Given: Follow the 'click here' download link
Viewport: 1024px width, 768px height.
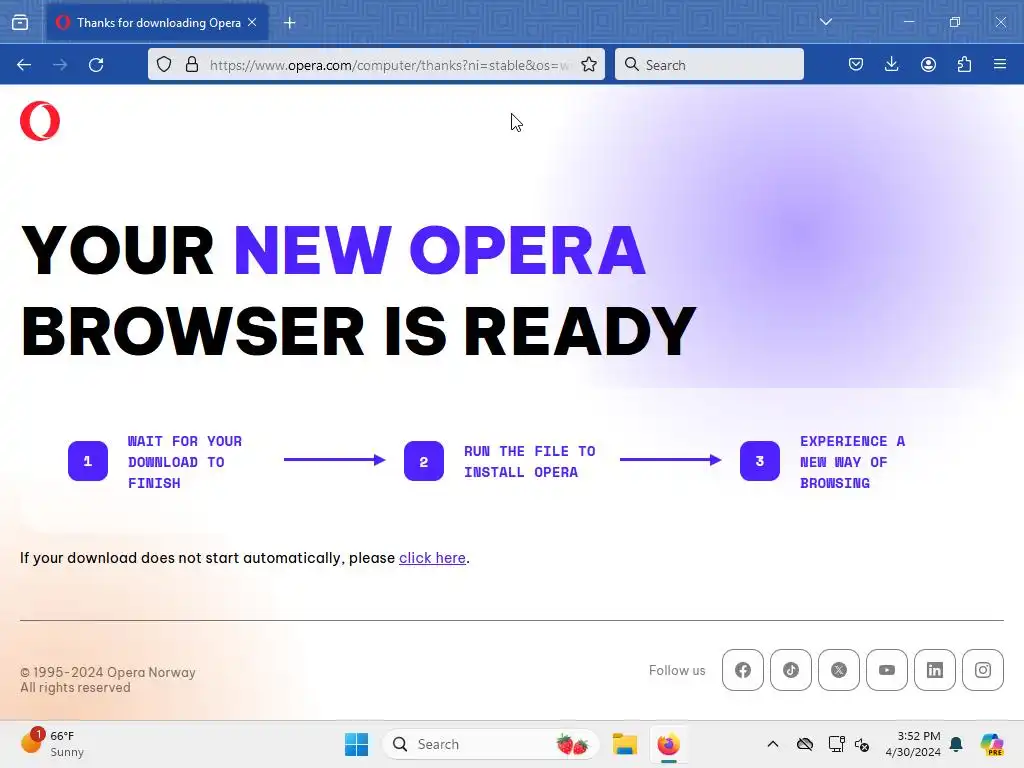Looking at the screenshot, I should click(x=432, y=558).
